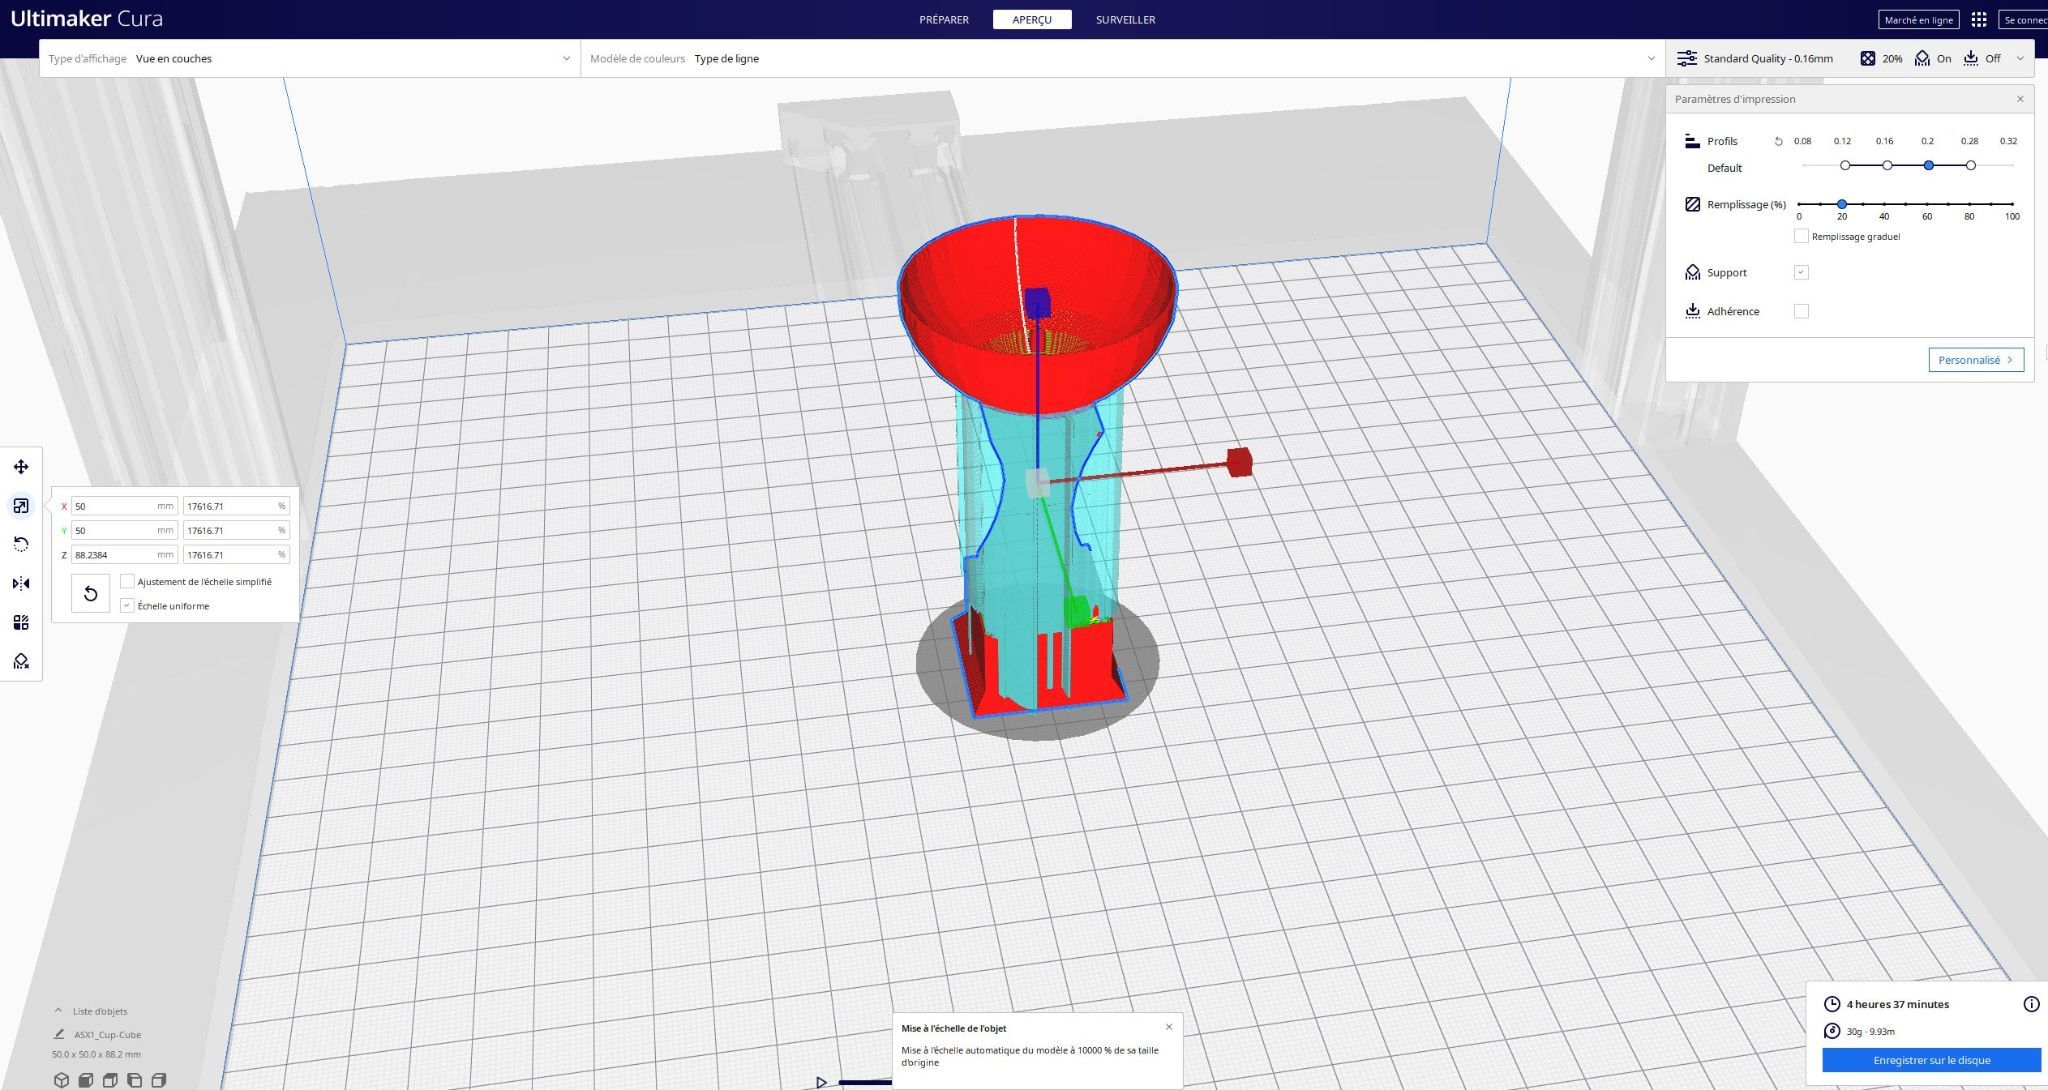2048x1090 pixels.
Task: Toggle the Support checkbox
Action: click(x=1801, y=272)
